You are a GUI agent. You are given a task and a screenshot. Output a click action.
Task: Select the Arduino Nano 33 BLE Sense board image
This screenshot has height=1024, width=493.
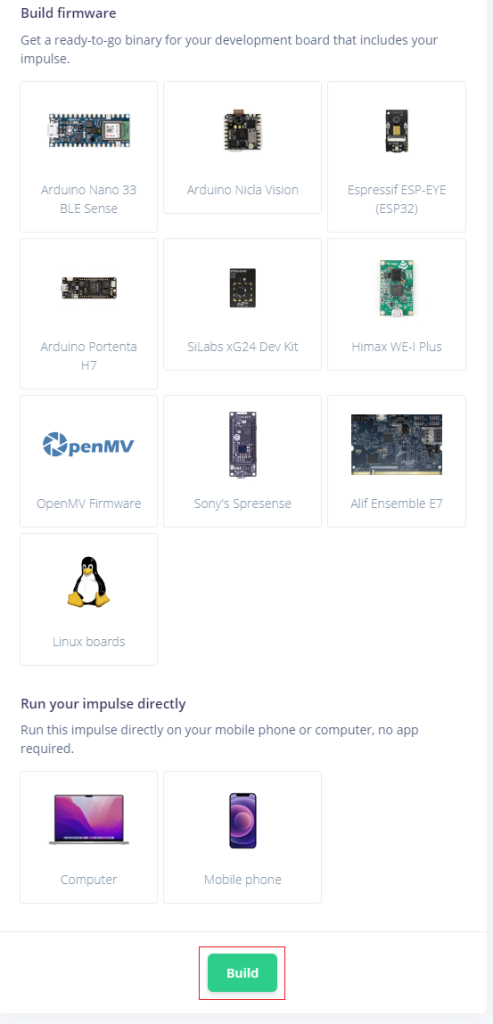(x=89, y=130)
